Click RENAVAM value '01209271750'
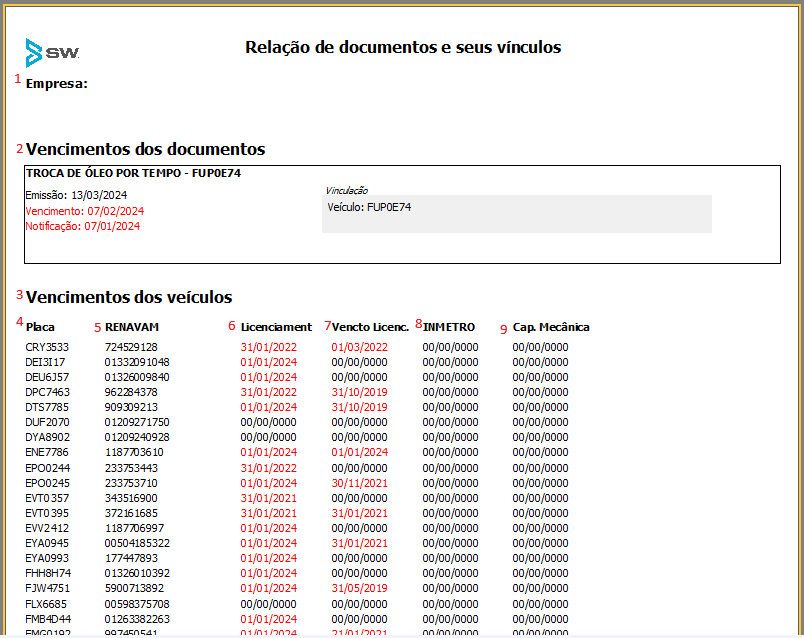Viewport: 804px width, 638px height. click(x=137, y=422)
